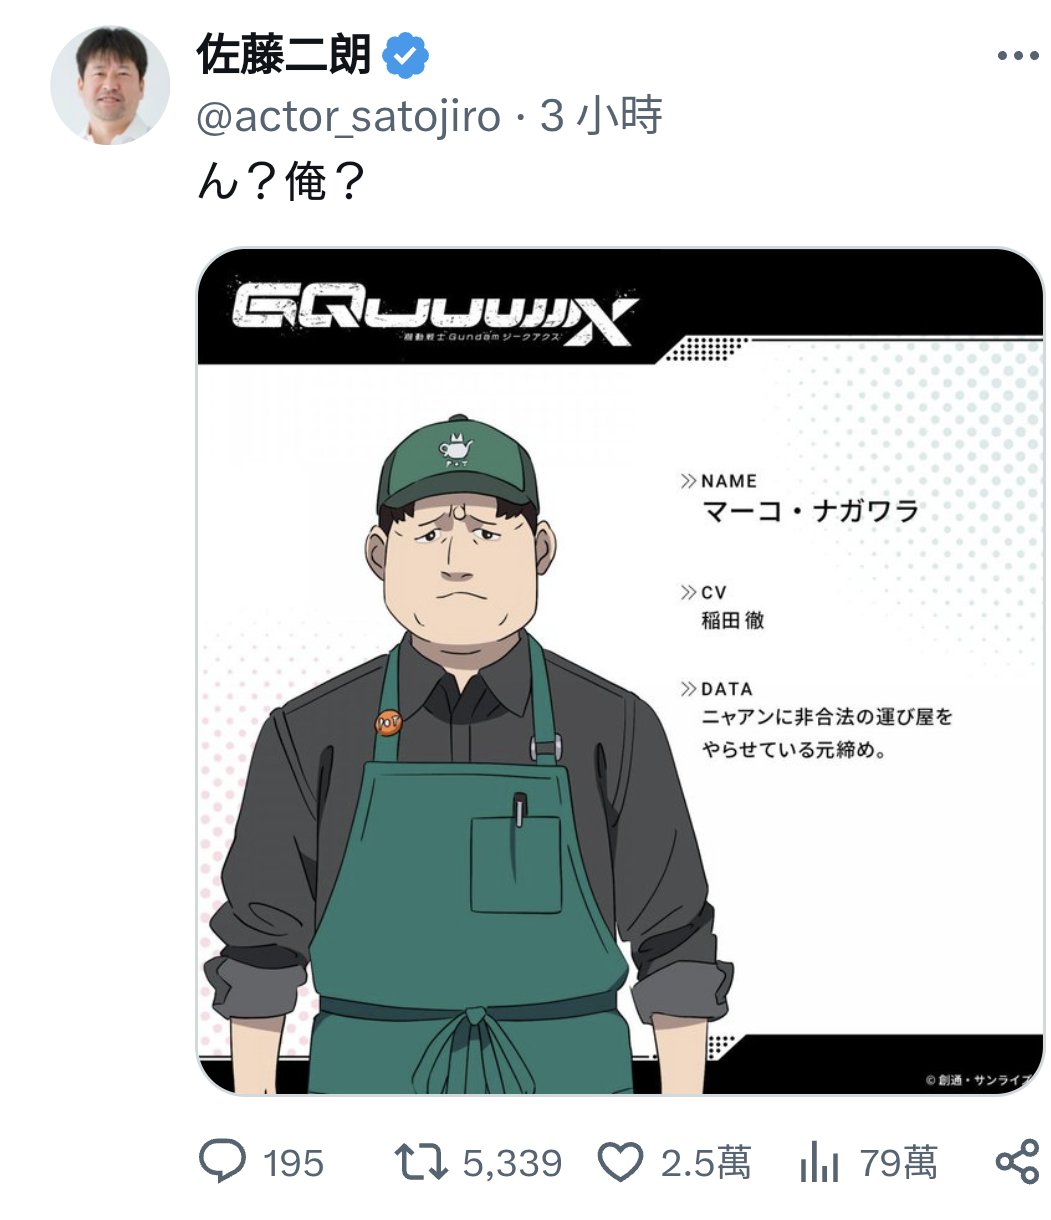Click the share icon
This screenshot has width=1051, height=1220.
(x=1018, y=1162)
